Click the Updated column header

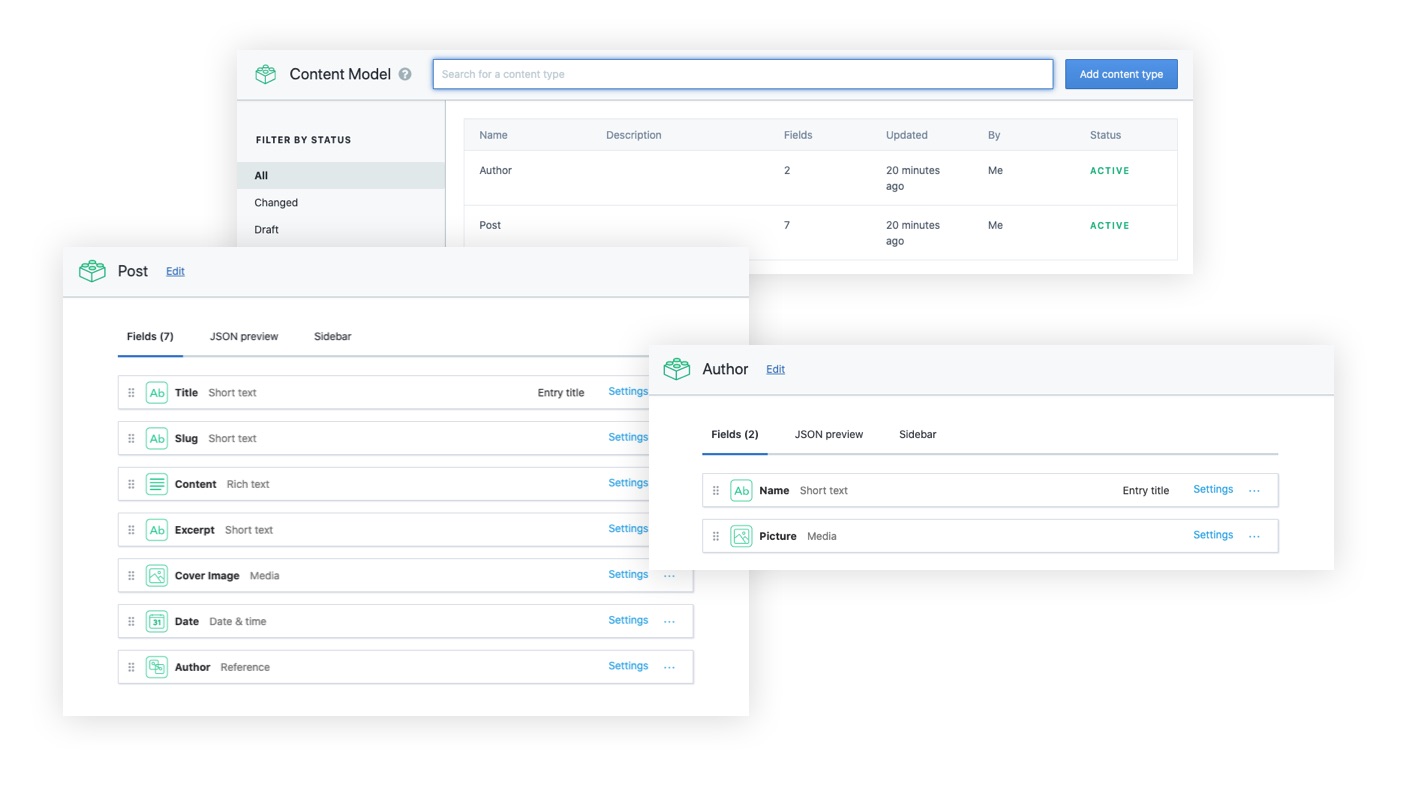click(x=907, y=135)
